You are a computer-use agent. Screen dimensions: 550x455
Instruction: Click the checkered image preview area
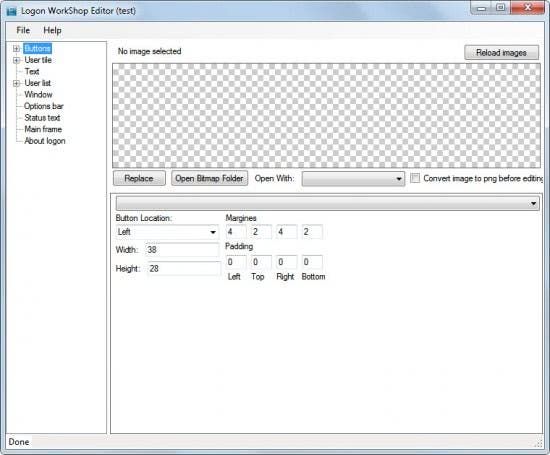click(326, 116)
